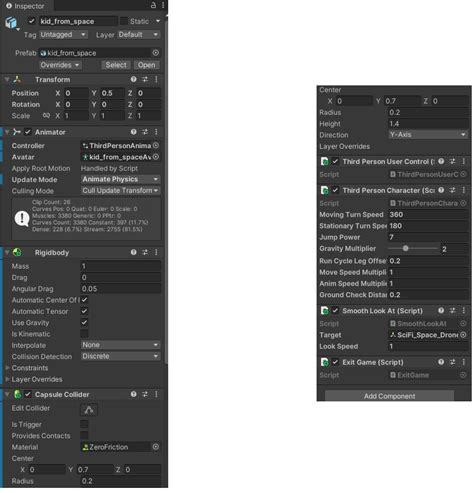
Task: Click the kid_from_space GameObject cube icon
Action: (11, 23)
